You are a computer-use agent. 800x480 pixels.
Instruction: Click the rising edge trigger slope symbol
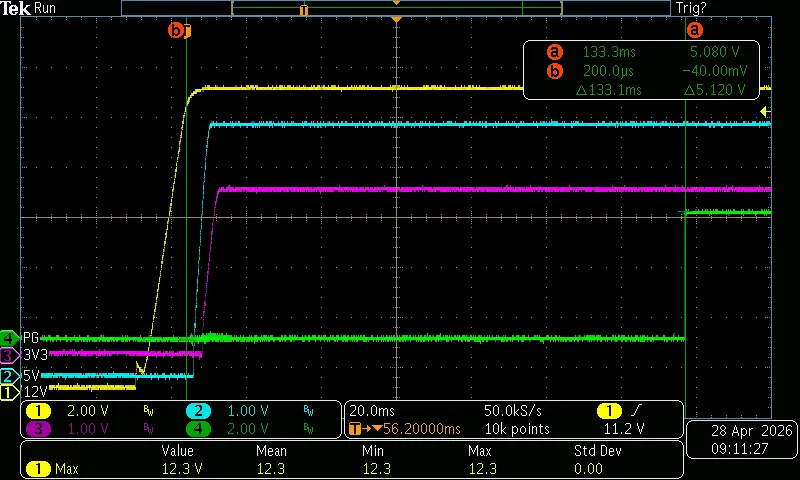pos(636,411)
